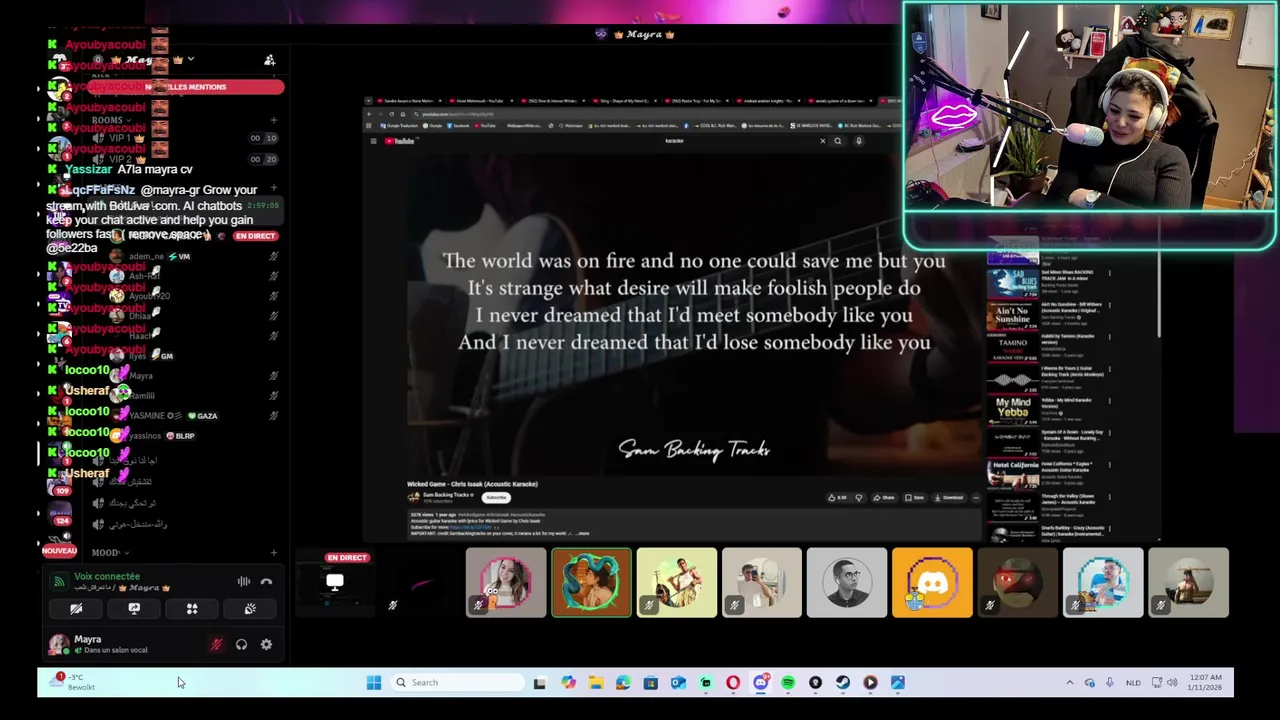Reload the browser page
Viewport: 1280px width, 720px height.
(x=391, y=114)
